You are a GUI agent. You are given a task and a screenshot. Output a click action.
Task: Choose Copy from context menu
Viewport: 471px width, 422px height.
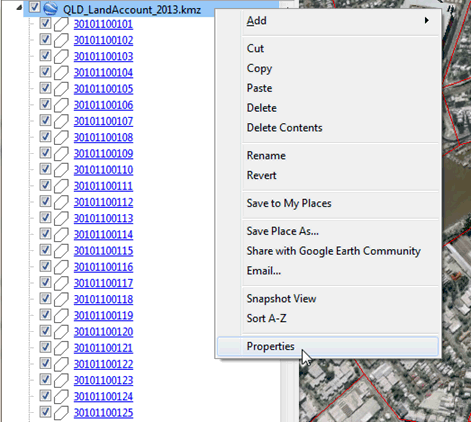coord(340,68)
